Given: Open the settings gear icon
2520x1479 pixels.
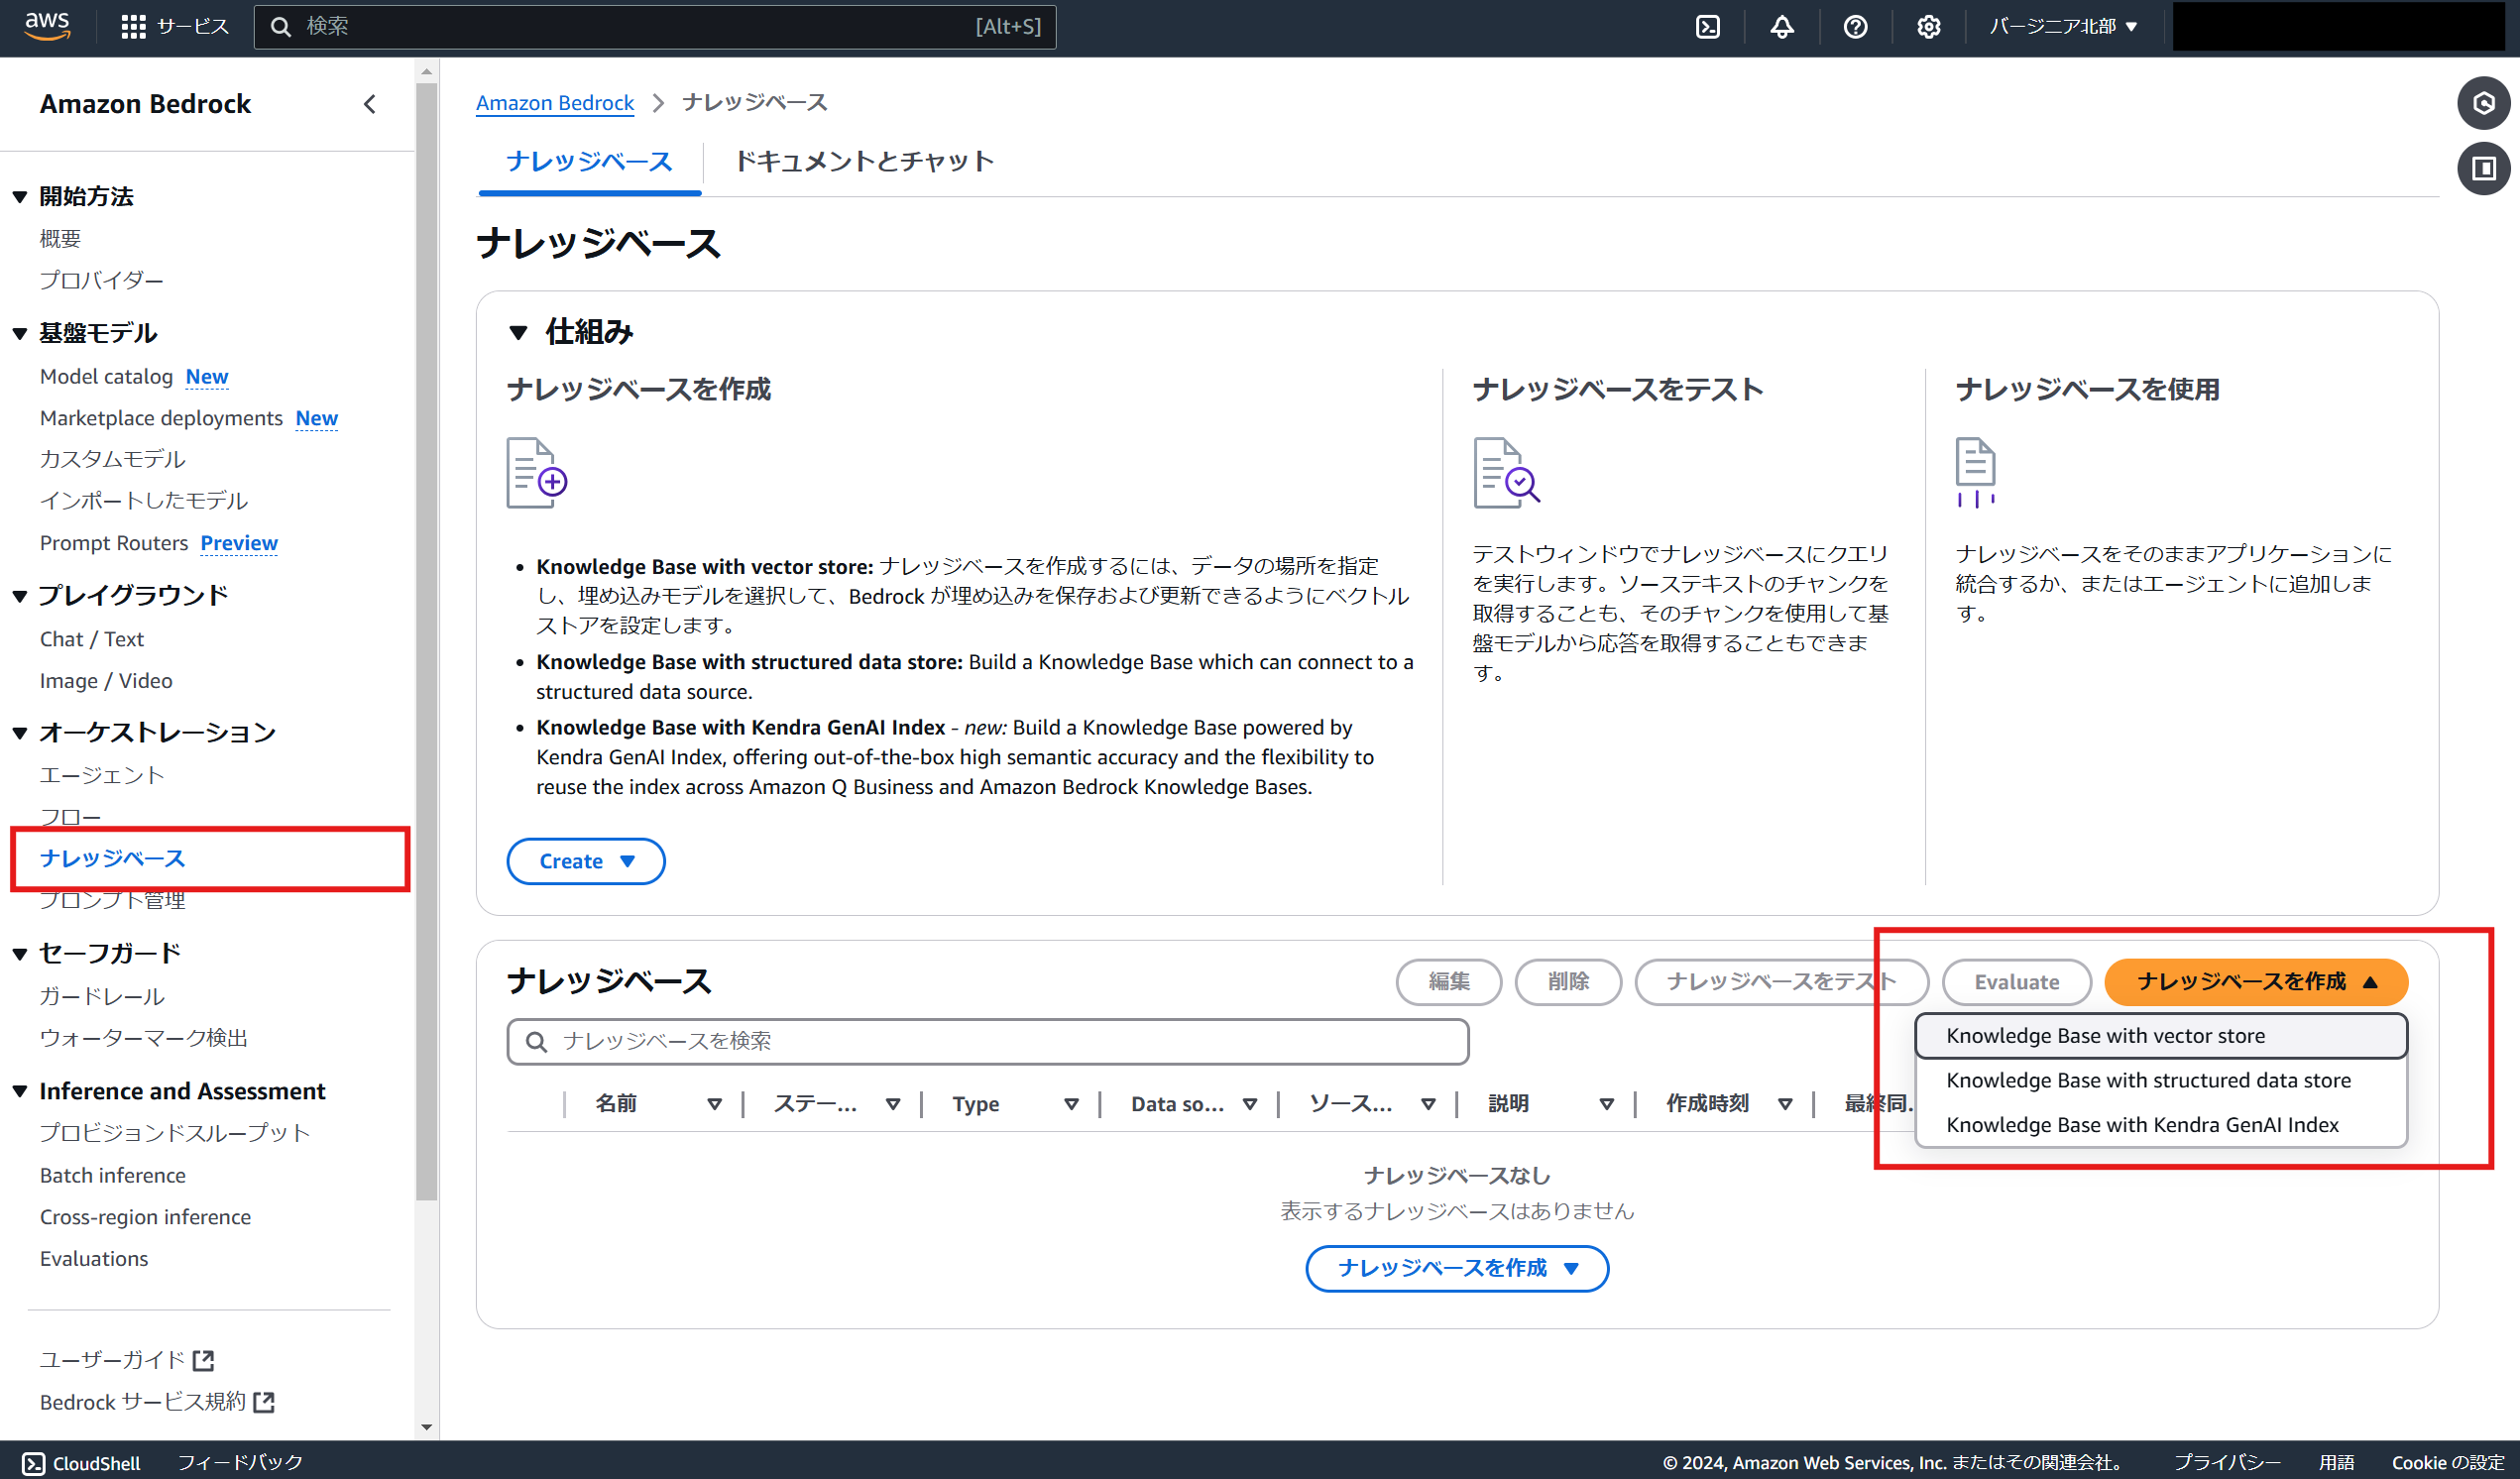Looking at the screenshot, I should (x=1928, y=27).
